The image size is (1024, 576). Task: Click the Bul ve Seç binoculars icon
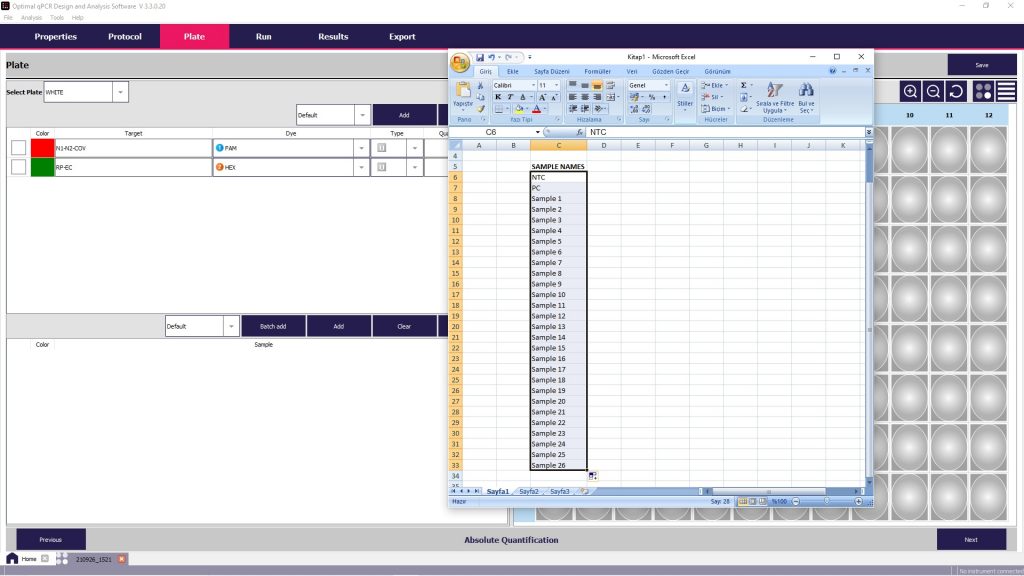tap(805, 94)
